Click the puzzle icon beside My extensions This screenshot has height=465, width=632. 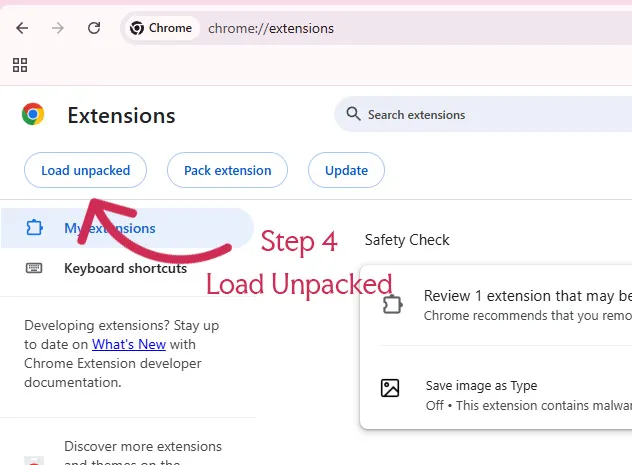tap(34, 228)
